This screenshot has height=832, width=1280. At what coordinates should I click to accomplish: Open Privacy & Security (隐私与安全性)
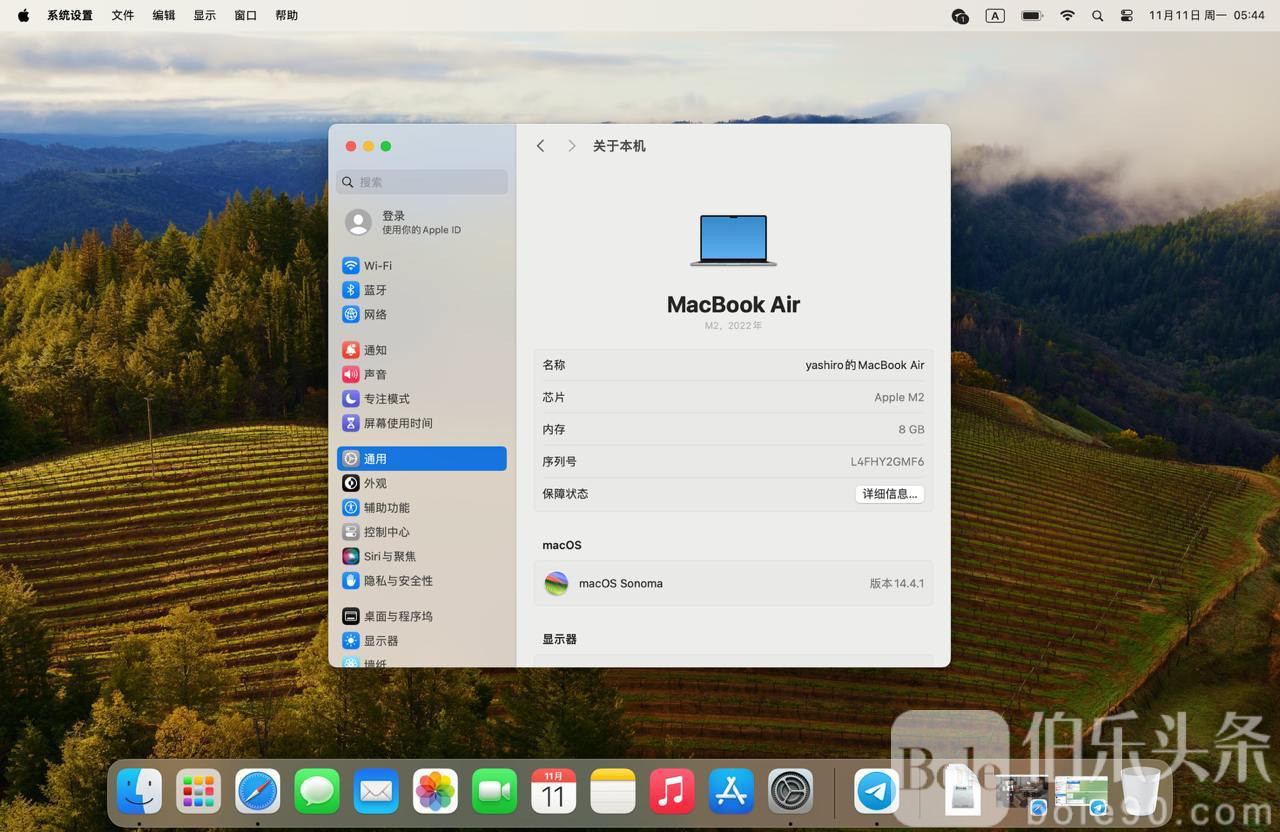[x=397, y=581]
